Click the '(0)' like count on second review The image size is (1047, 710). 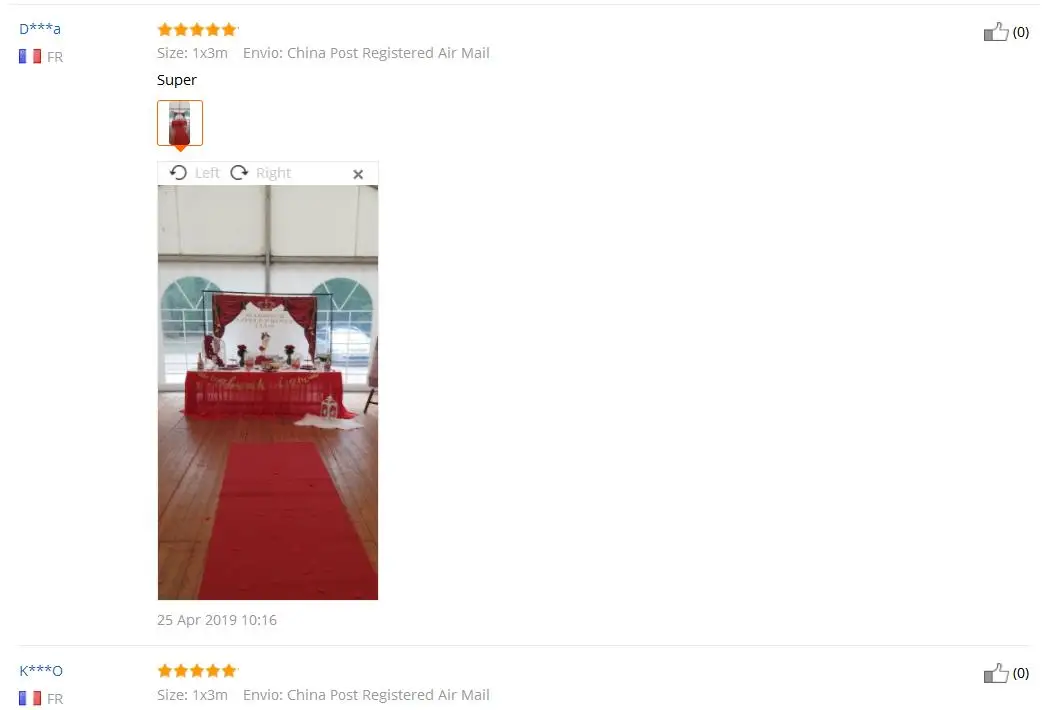point(1020,673)
